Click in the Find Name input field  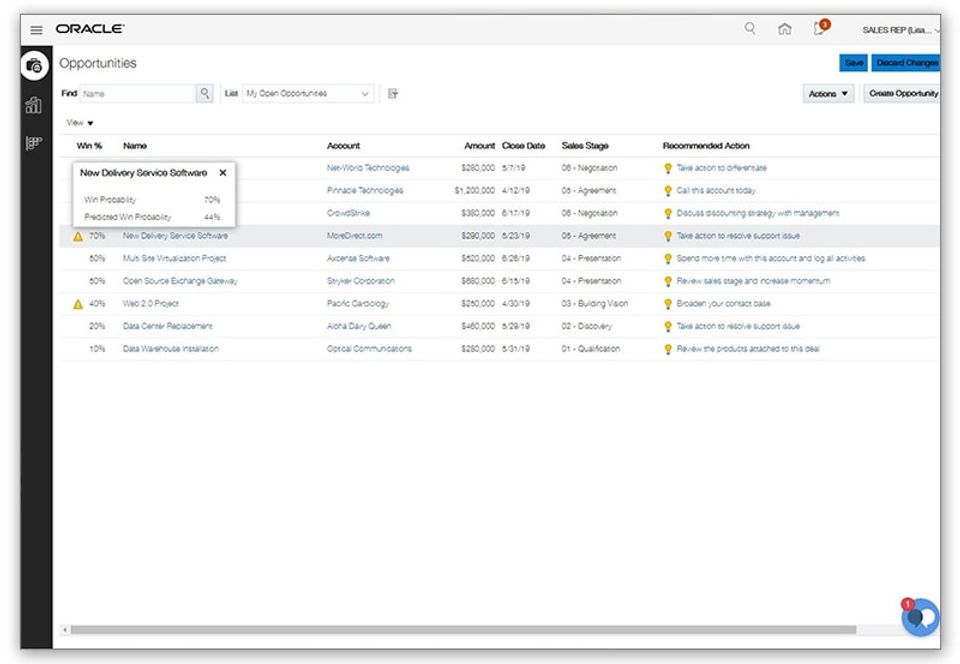click(x=138, y=94)
